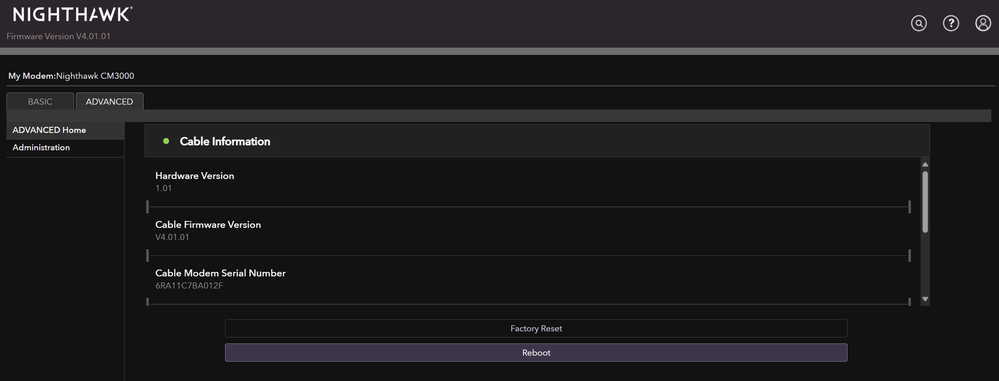Click the cable info scrollbar thumb
This screenshot has height=381, width=999.
pos(925,201)
